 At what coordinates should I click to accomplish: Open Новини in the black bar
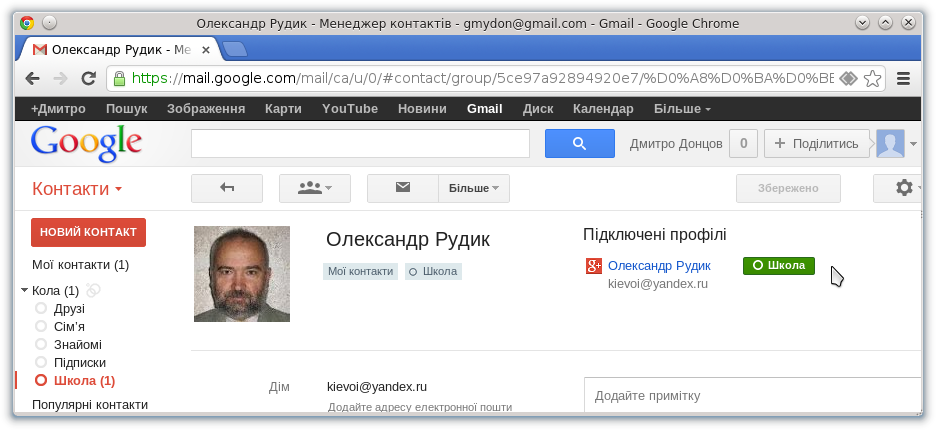coord(422,109)
